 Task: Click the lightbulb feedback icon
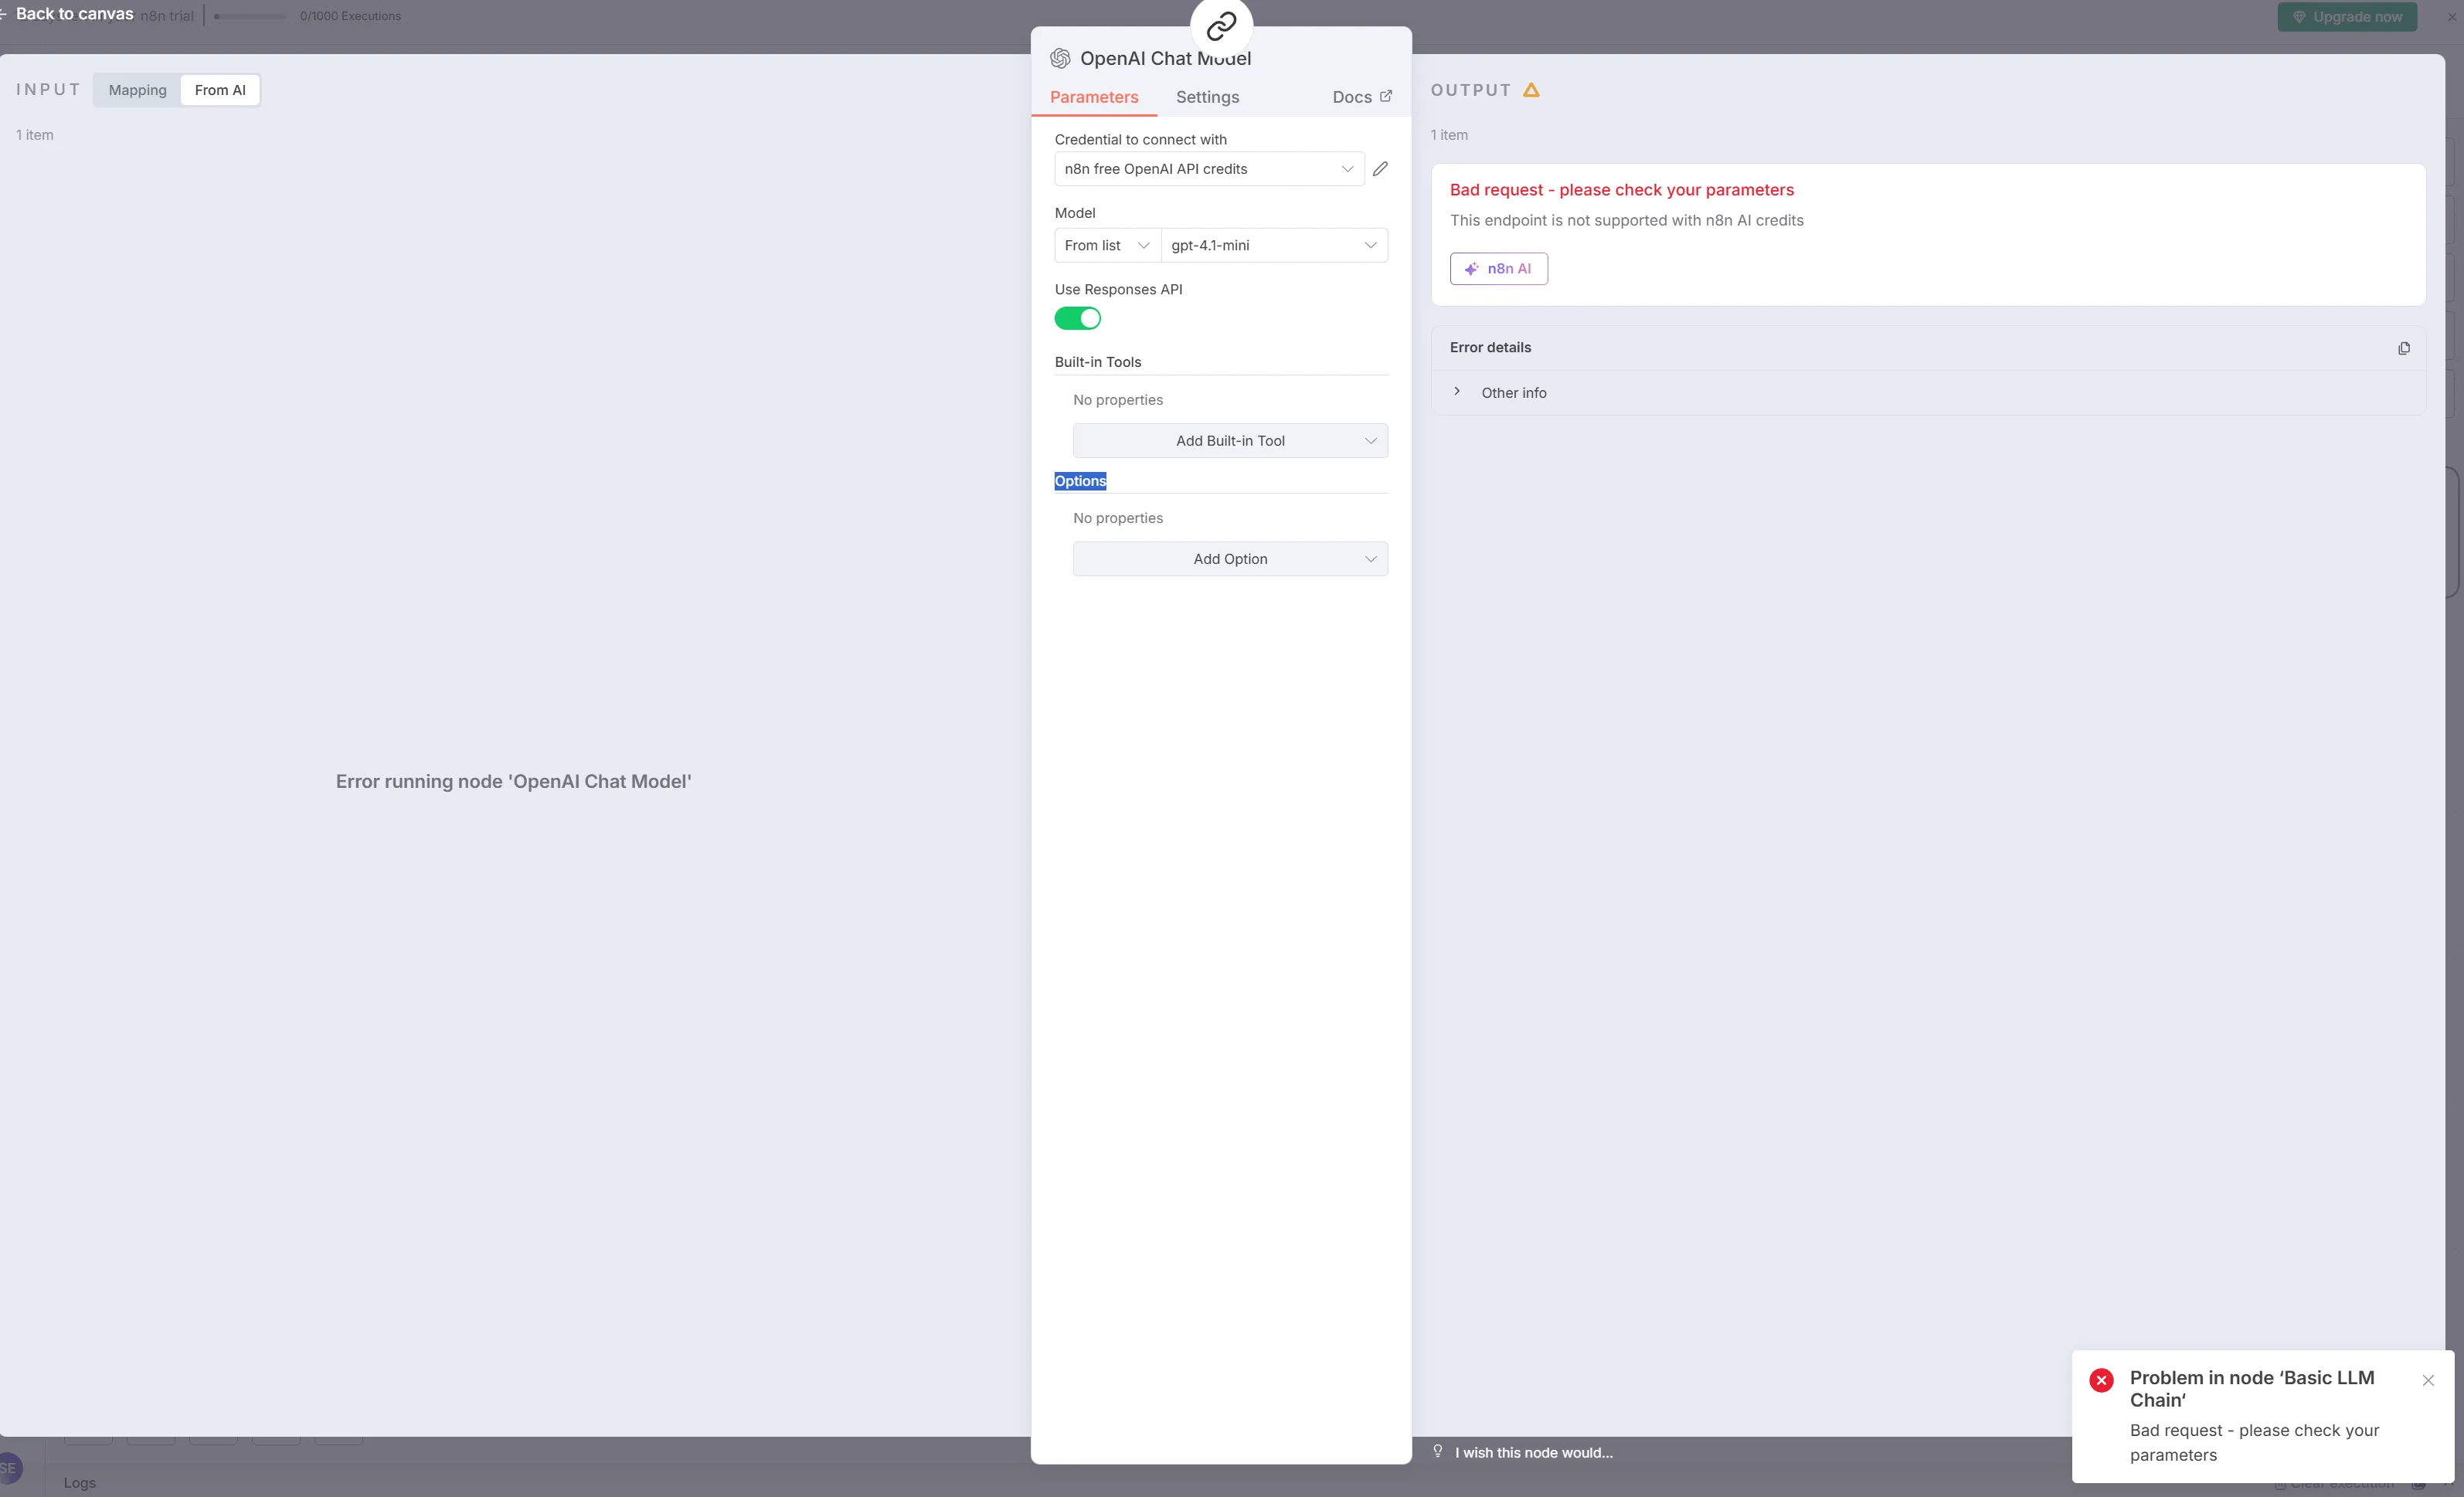pyautogui.click(x=1438, y=1451)
